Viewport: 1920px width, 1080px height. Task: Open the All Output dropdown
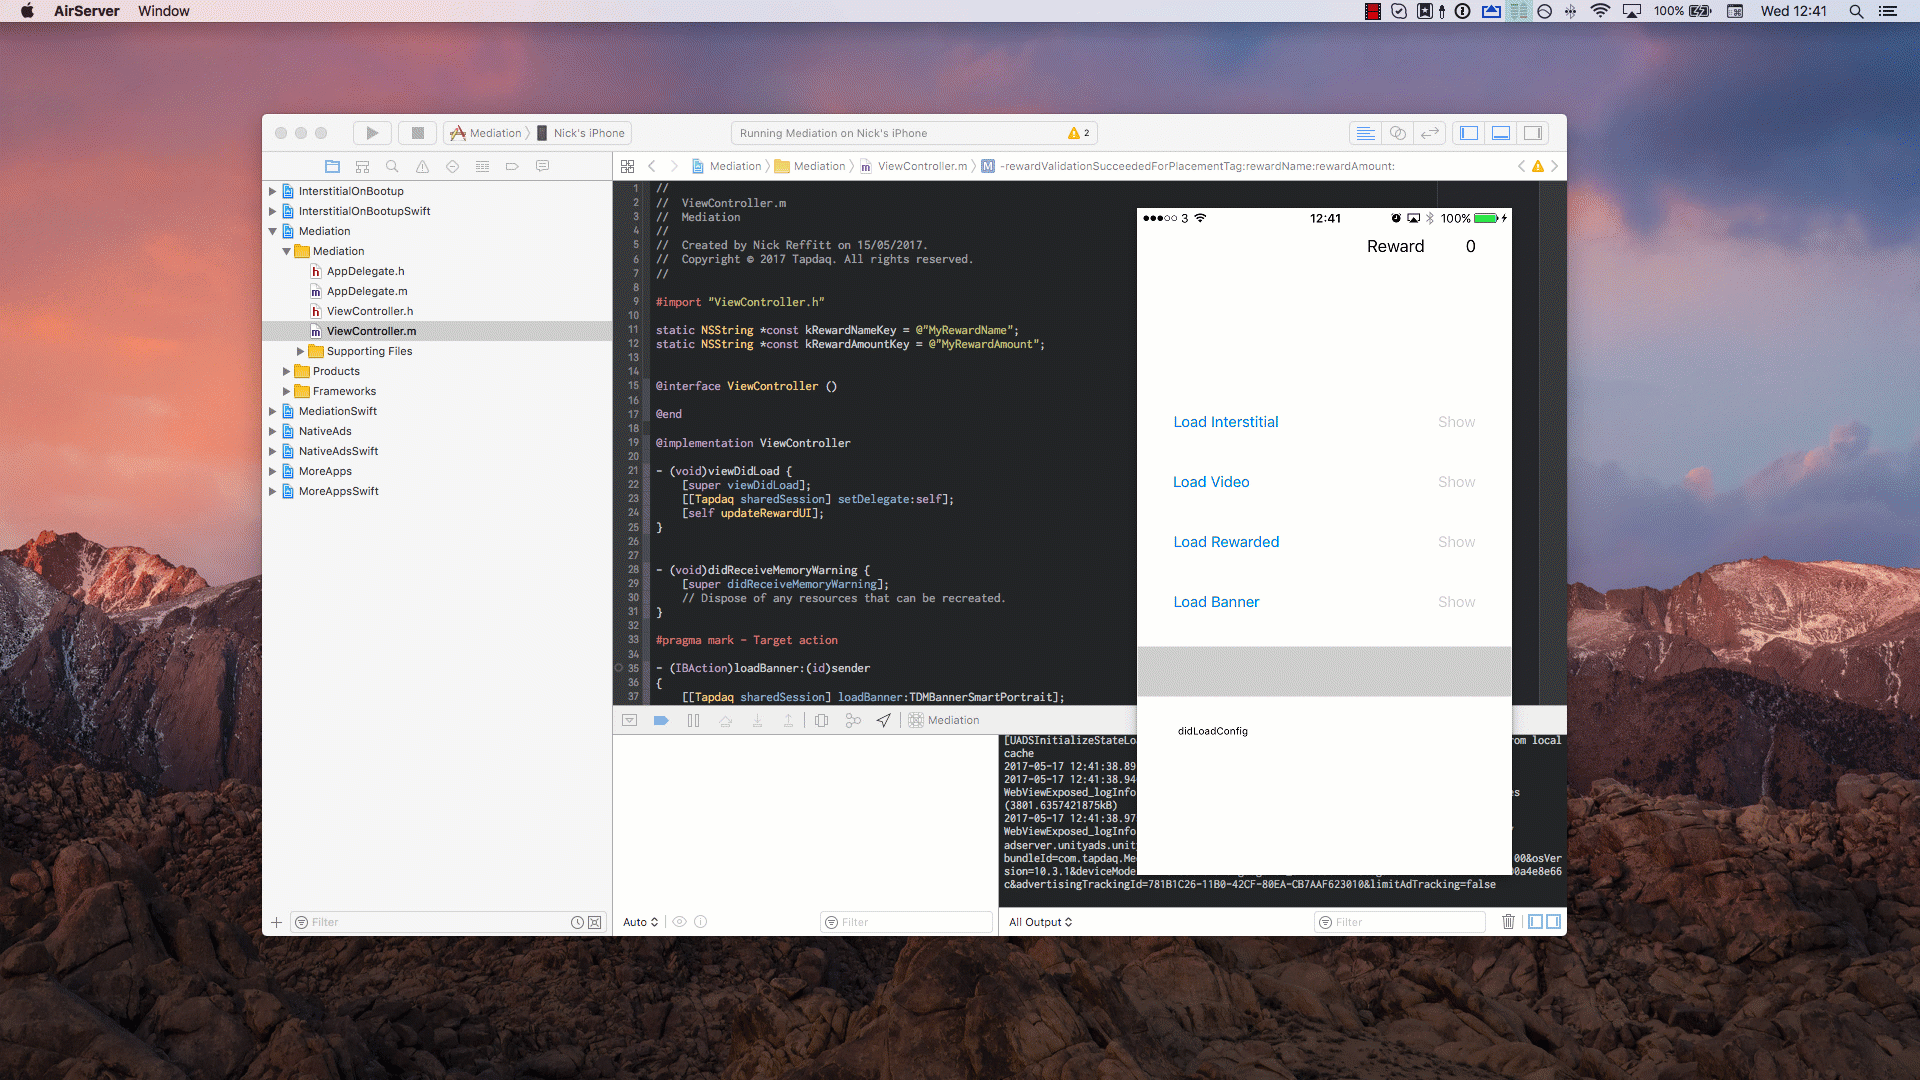tap(1040, 922)
